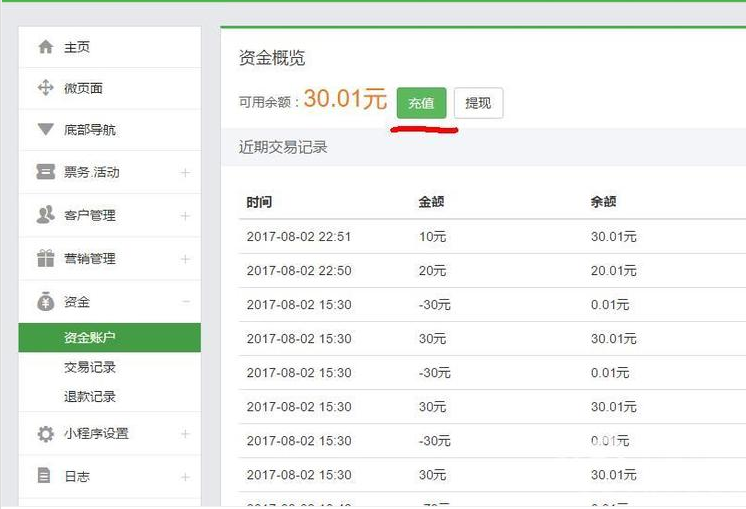Click the triangle icon beside 底部导航
Screen dimensions: 746x509
[45, 130]
